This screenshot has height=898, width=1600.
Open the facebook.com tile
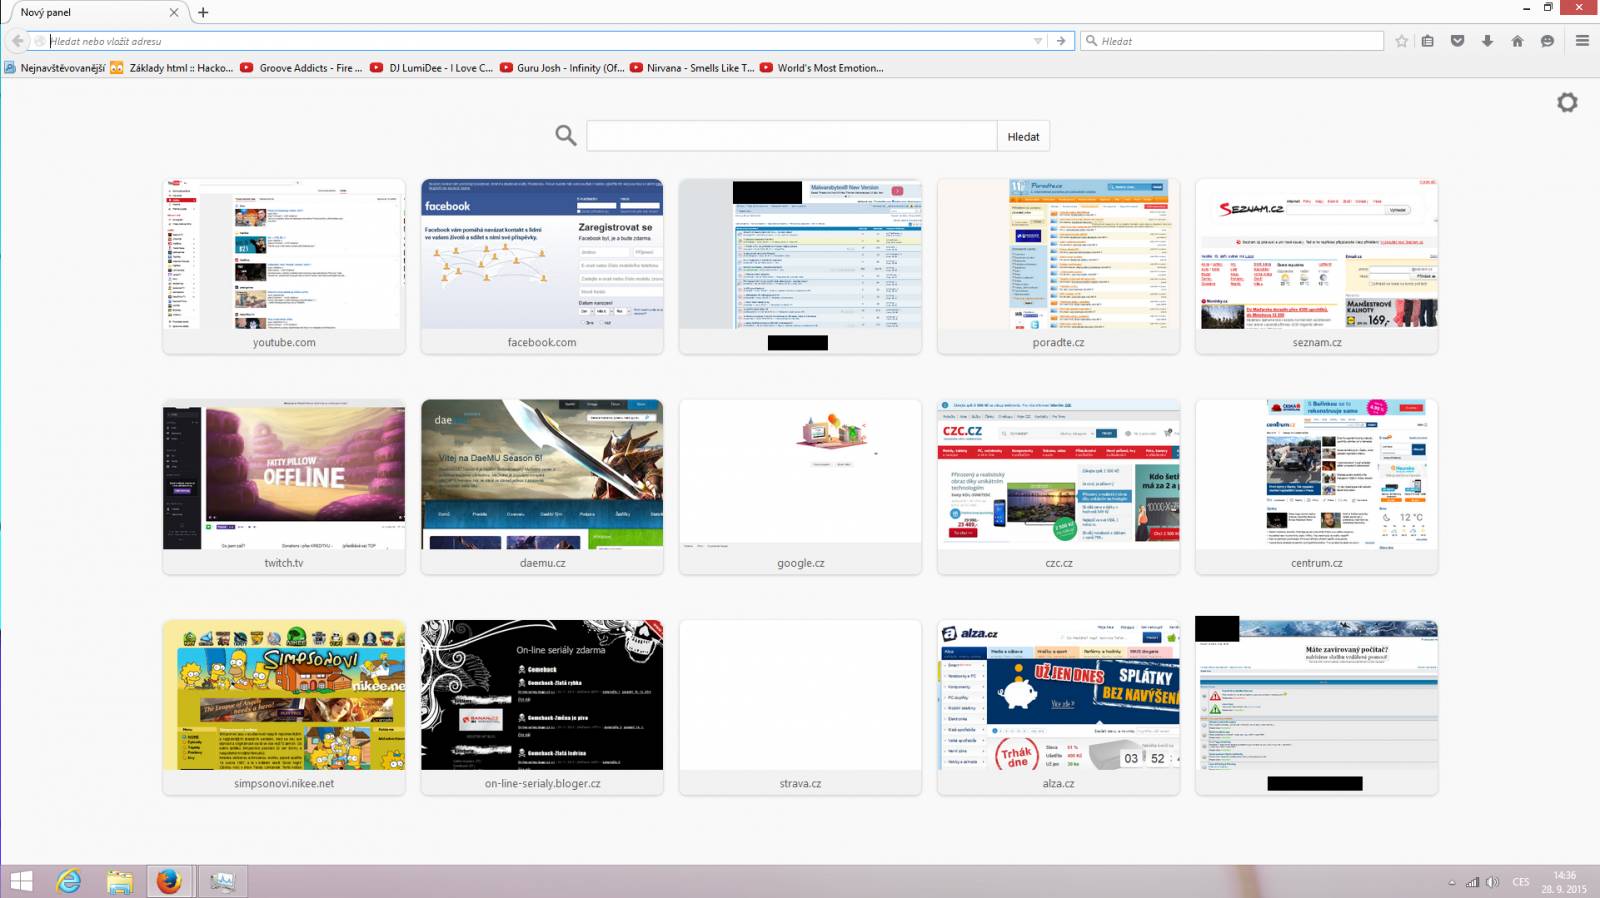[x=542, y=266]
